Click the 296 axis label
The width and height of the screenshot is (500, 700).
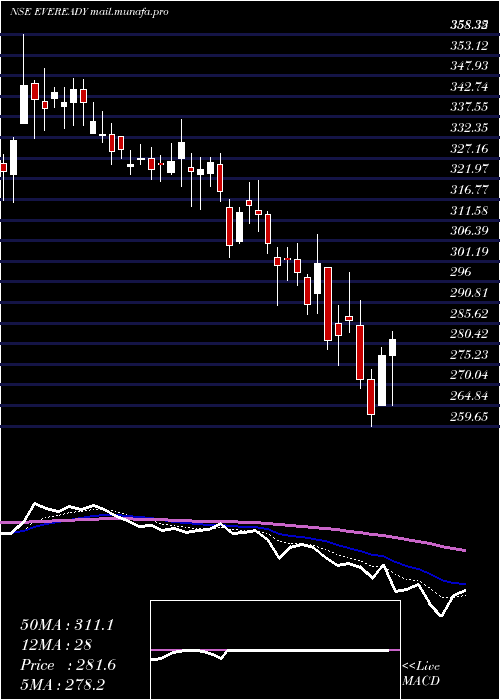[460, 272]
